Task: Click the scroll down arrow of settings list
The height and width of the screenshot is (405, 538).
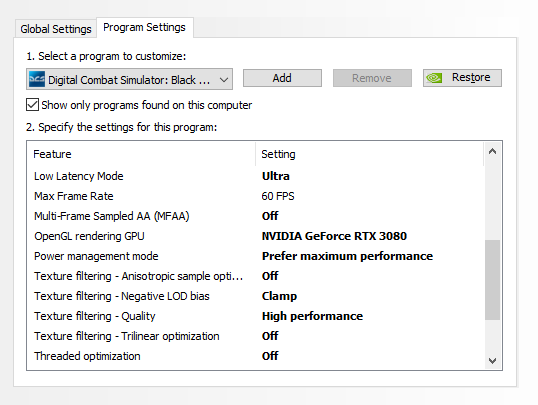Action: (x=492, y=361)
